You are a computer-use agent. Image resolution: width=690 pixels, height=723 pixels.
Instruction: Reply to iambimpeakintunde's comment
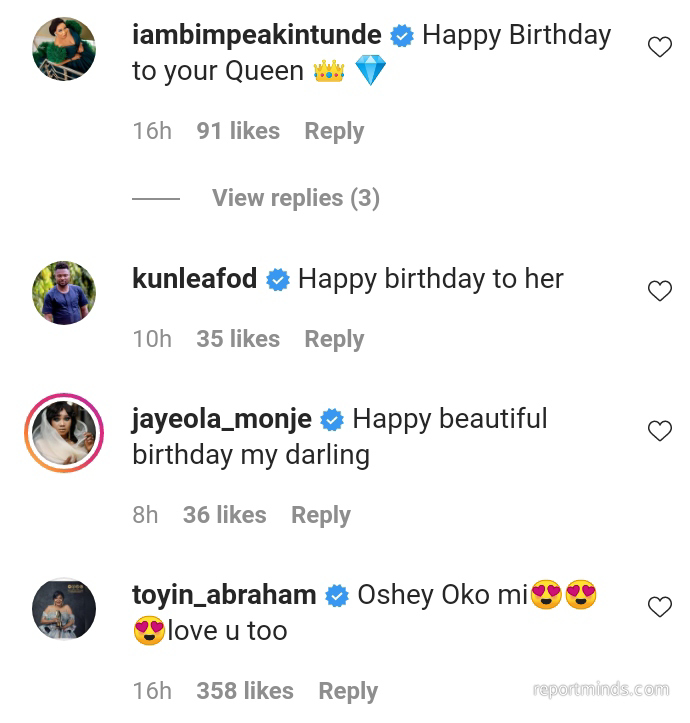[x=334, y=131]
